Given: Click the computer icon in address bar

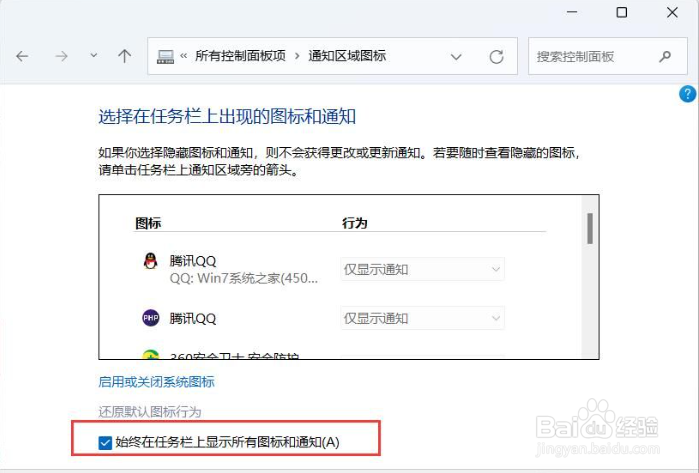Looking at the screenshot, I should pyautogui.click(x=165, y=57).
